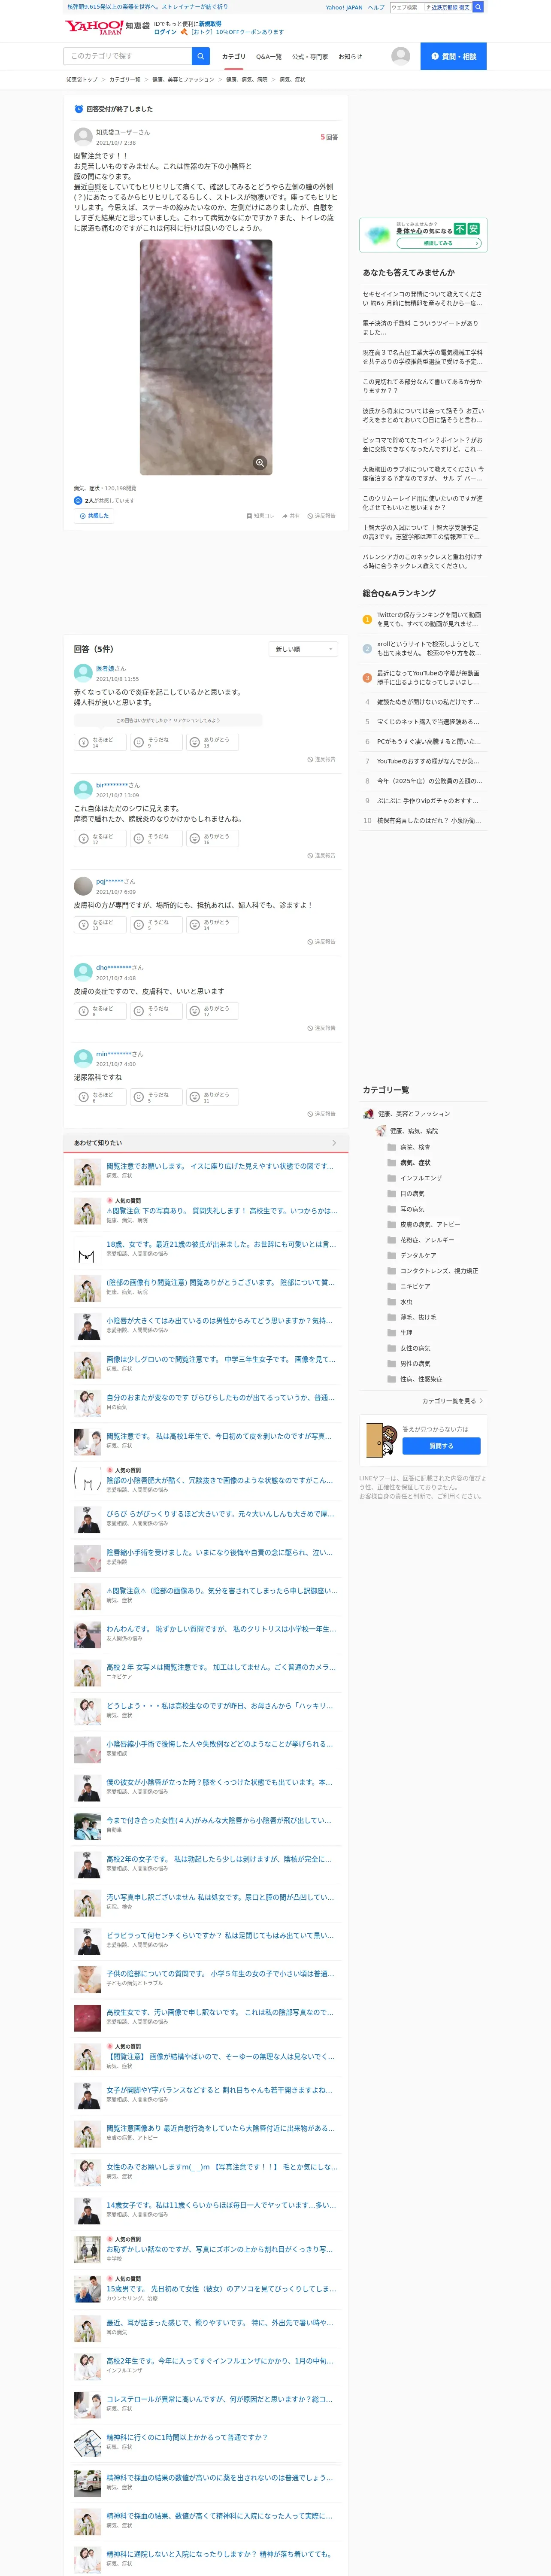Open 水虫 category folder
551x2576 pixels.
coord(400,1302)
